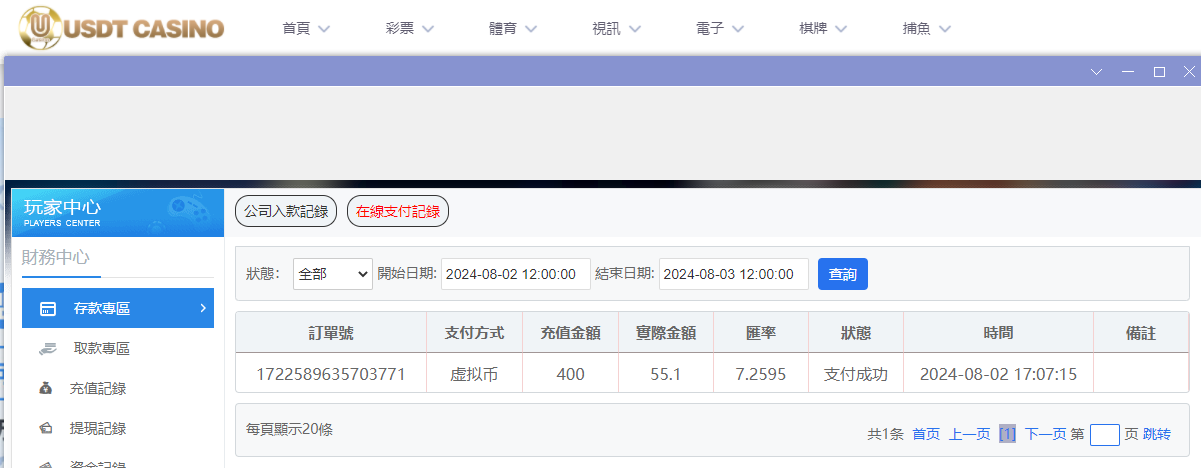This screenshot has height=468, width=1201.
Task: Click the USDT Casino logo
Action: tap(122, 28)
